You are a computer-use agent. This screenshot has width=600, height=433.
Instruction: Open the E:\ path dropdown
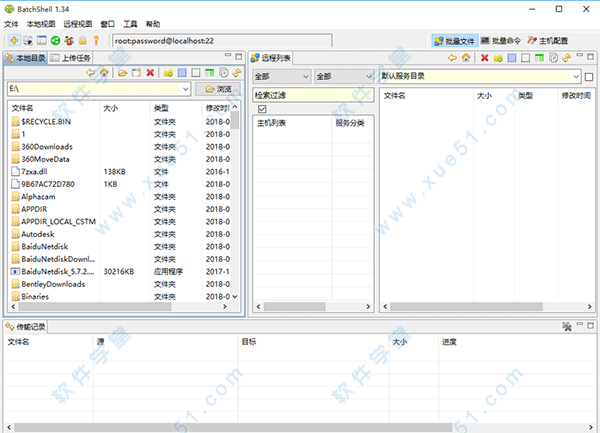point(185,89)
